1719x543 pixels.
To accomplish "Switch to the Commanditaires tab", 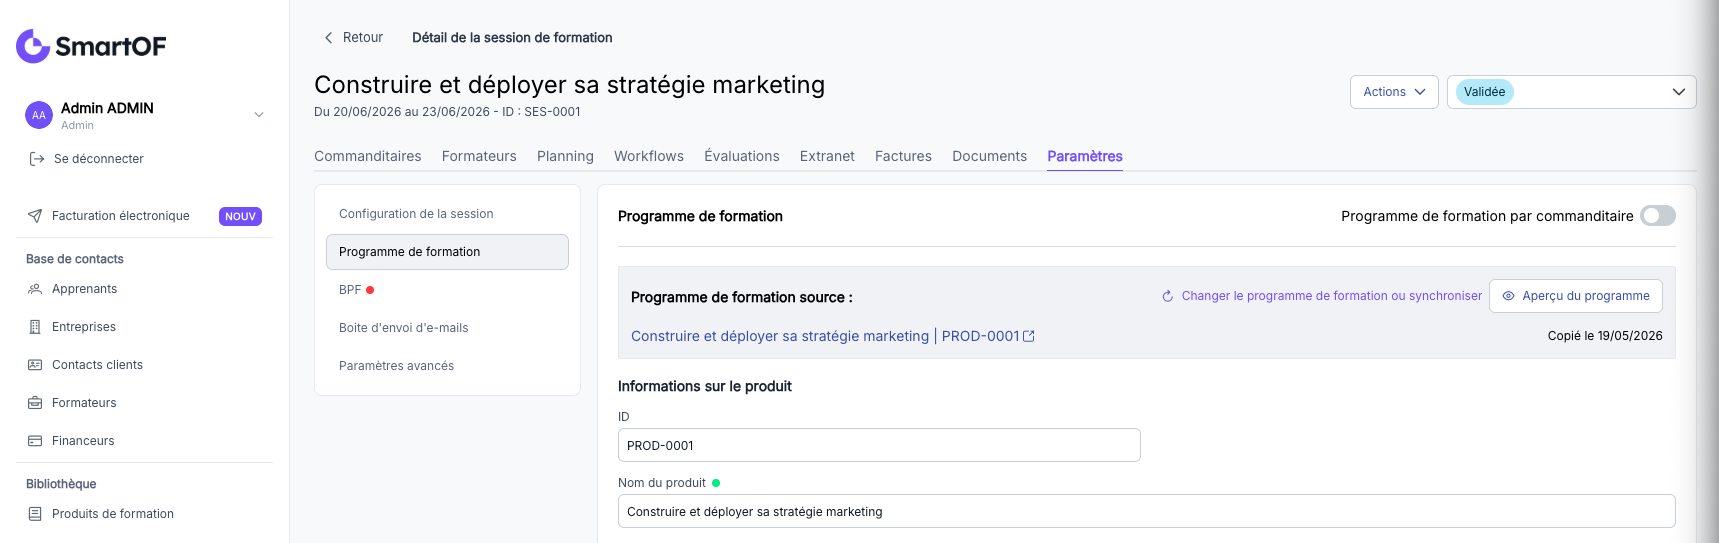I will coord(368,156).
